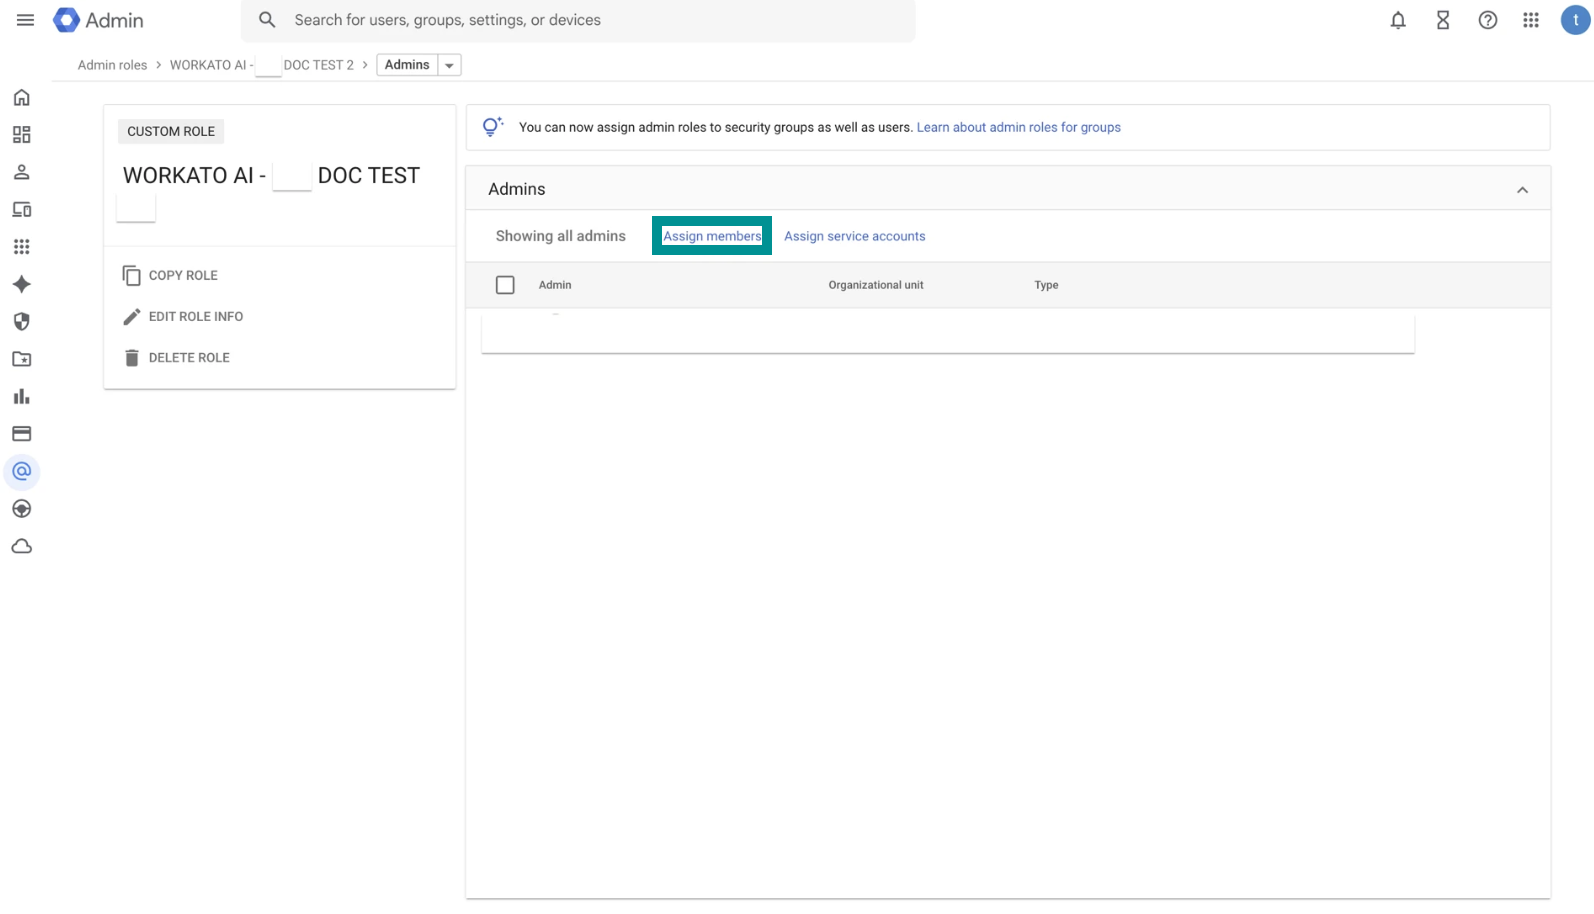Select all admins checkbox in table header
1594x914 pixels.
click(x=505, y=285)
